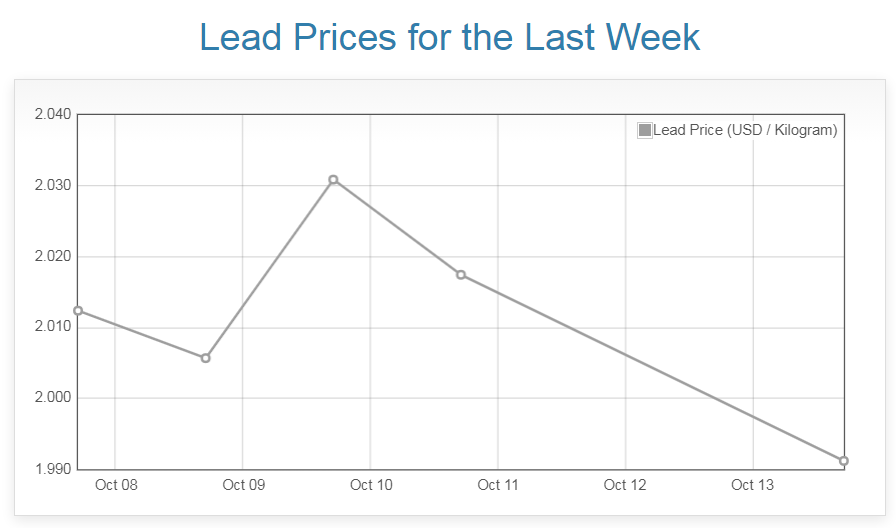Click the 2.000 y-axis label
Image resolution: width=896 pixels, height=528 pixels.
click(52, 398)
